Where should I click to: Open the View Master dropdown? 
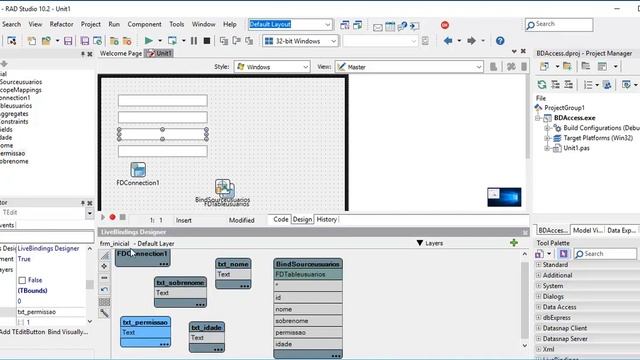[x=479, y=67]
